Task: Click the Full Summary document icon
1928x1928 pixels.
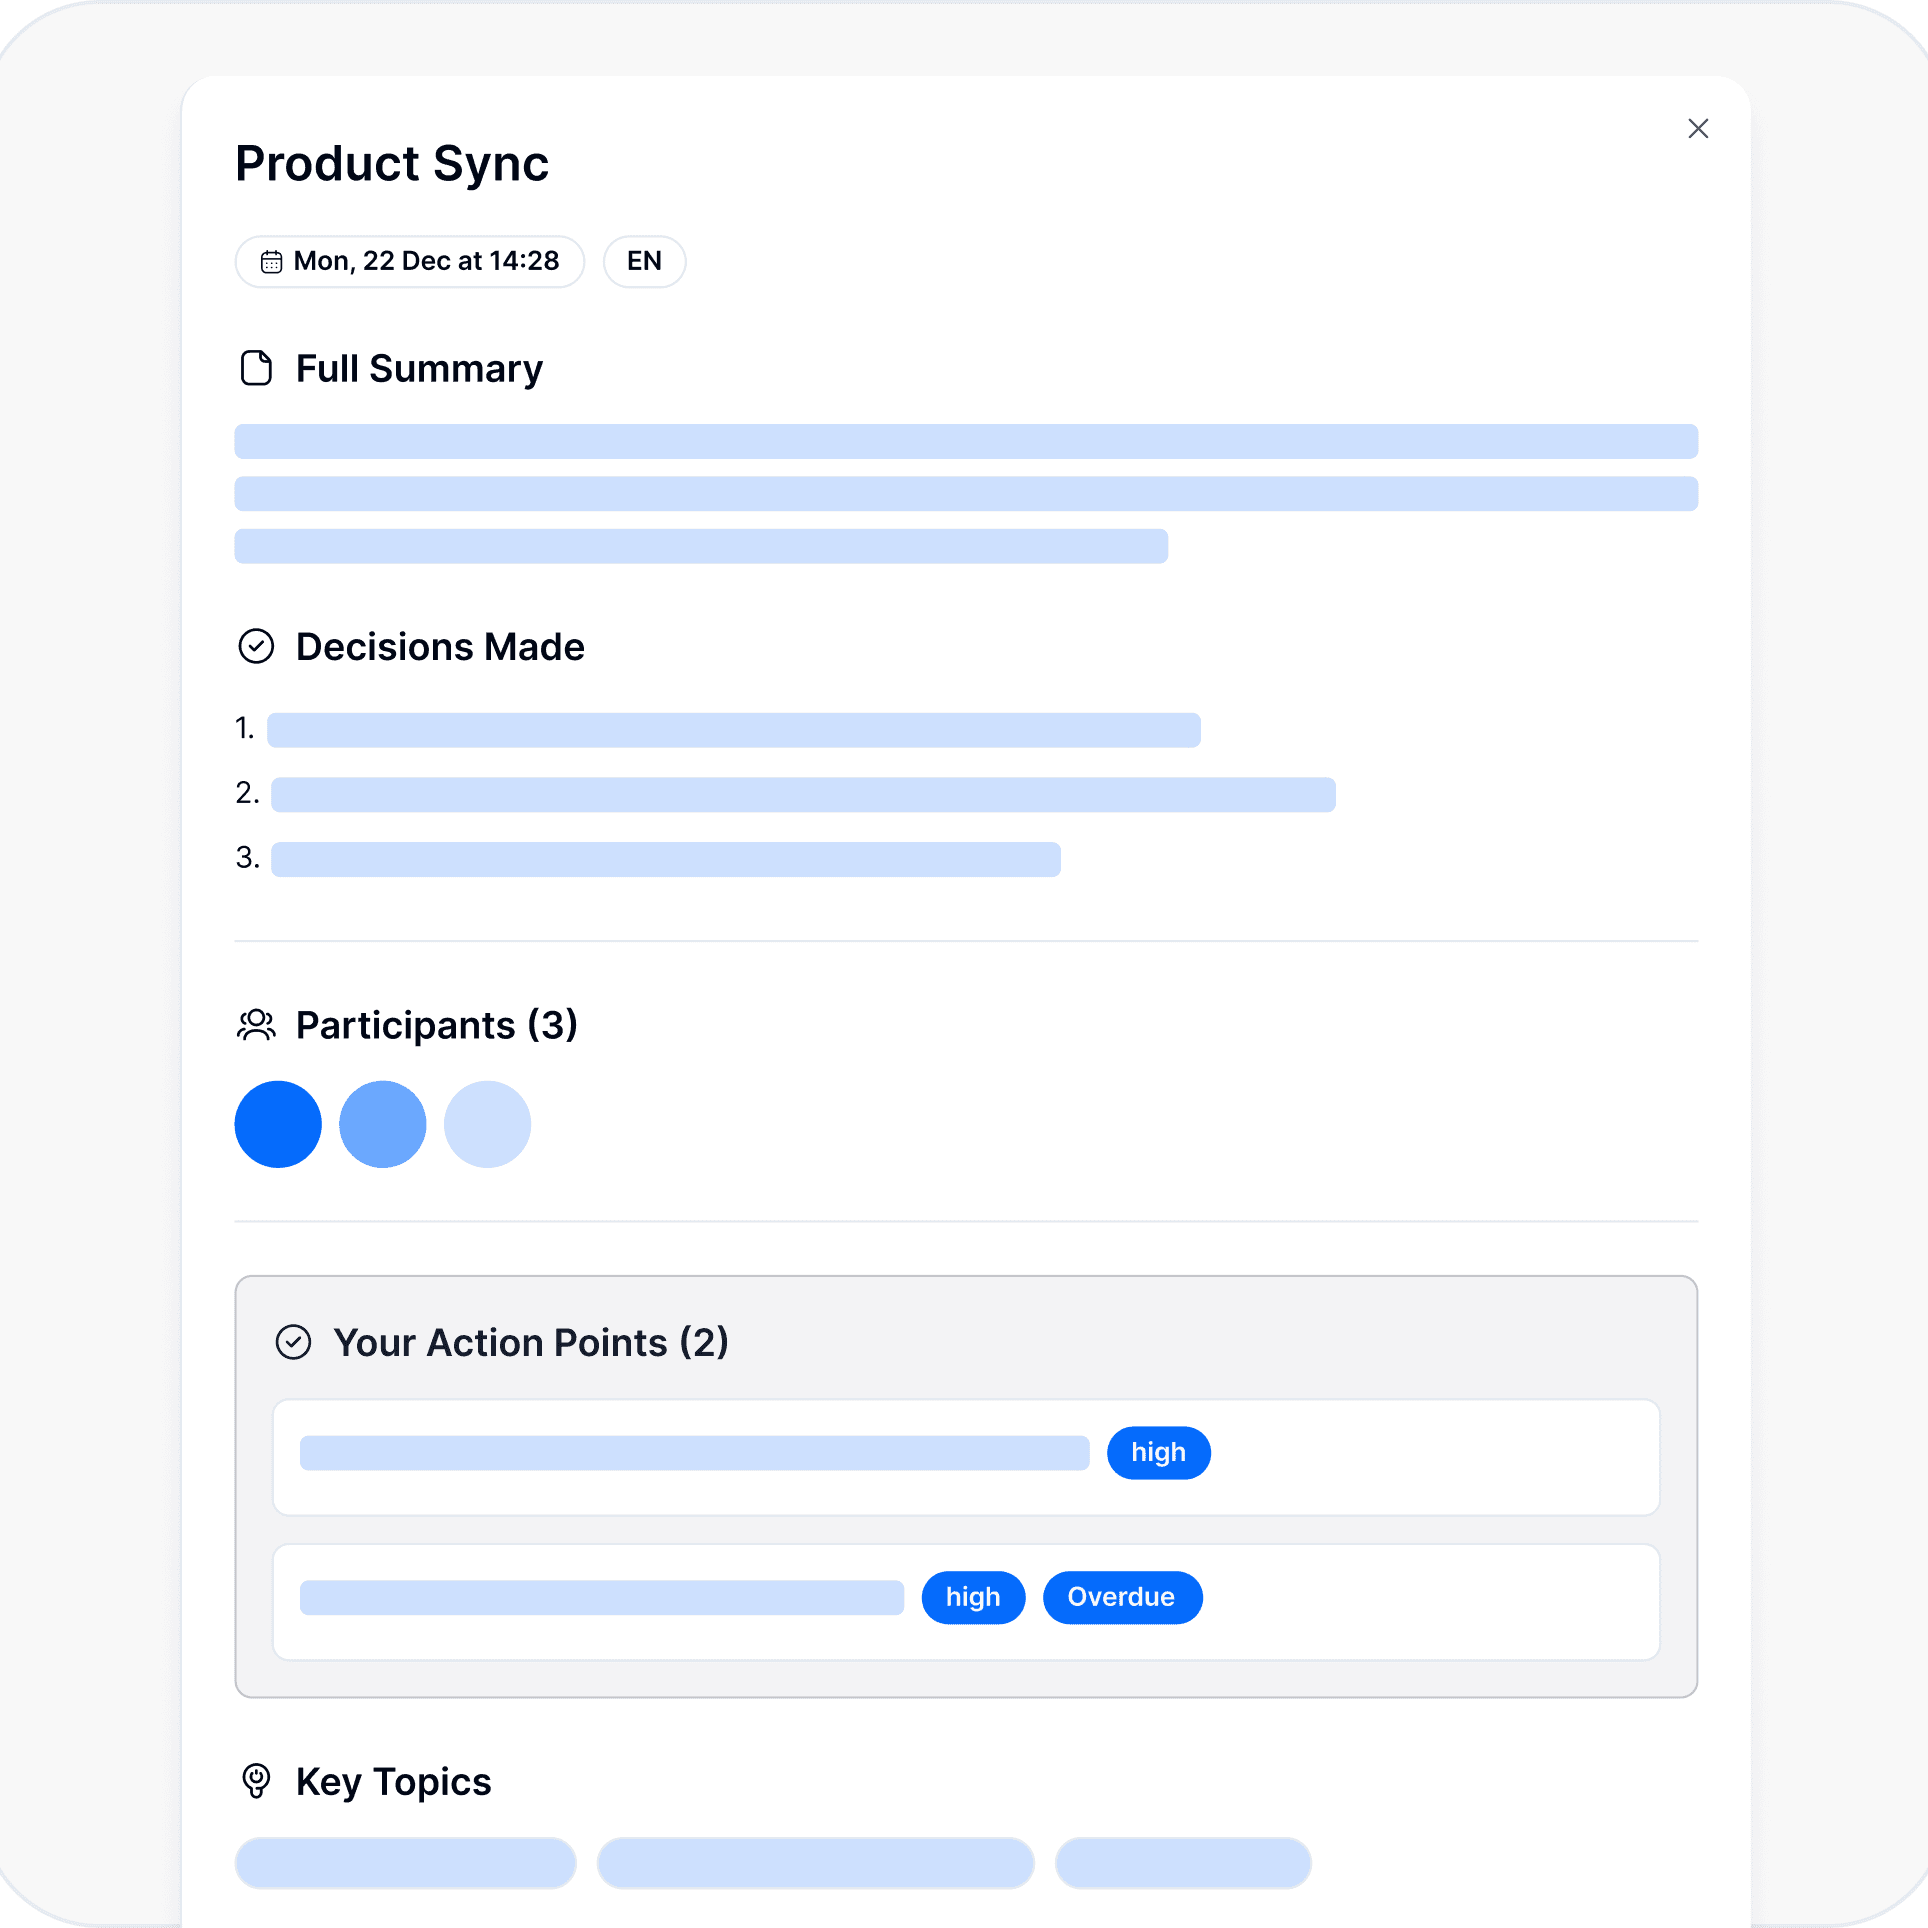Action: point(256,368)
